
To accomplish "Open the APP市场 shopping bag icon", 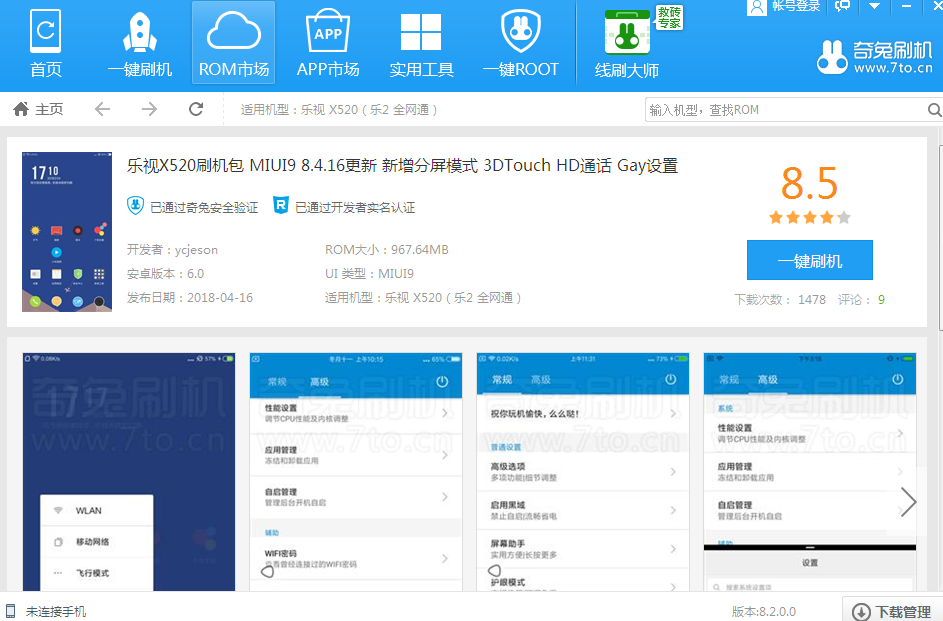I will (x=328, y=31).
